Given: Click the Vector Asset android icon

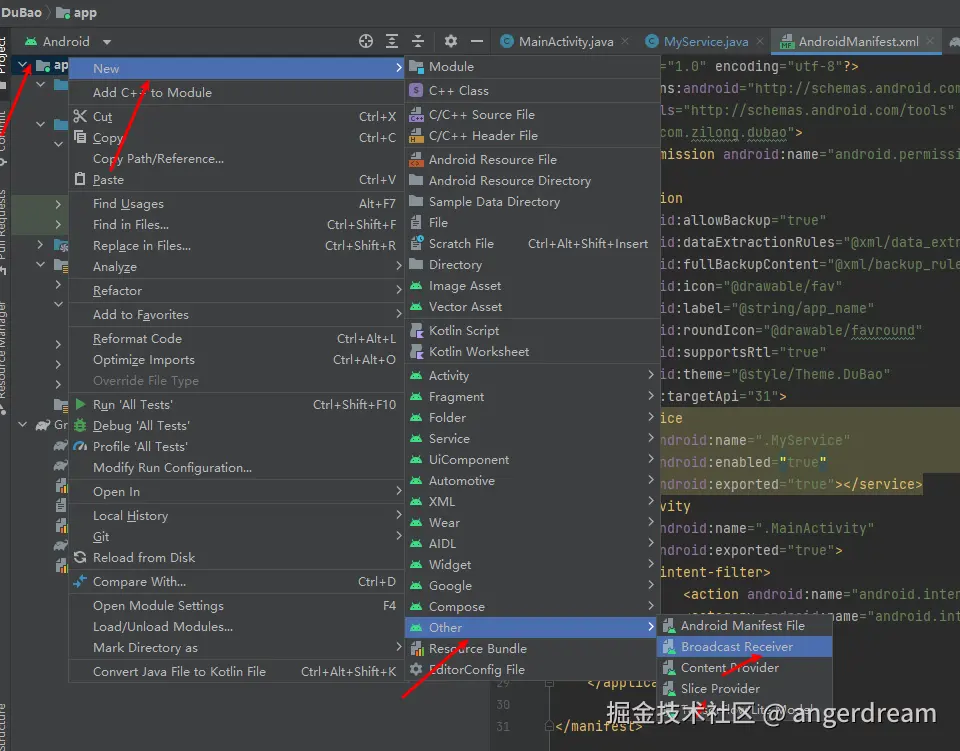Looking at the screenshot, I should [x=416, y=306].
